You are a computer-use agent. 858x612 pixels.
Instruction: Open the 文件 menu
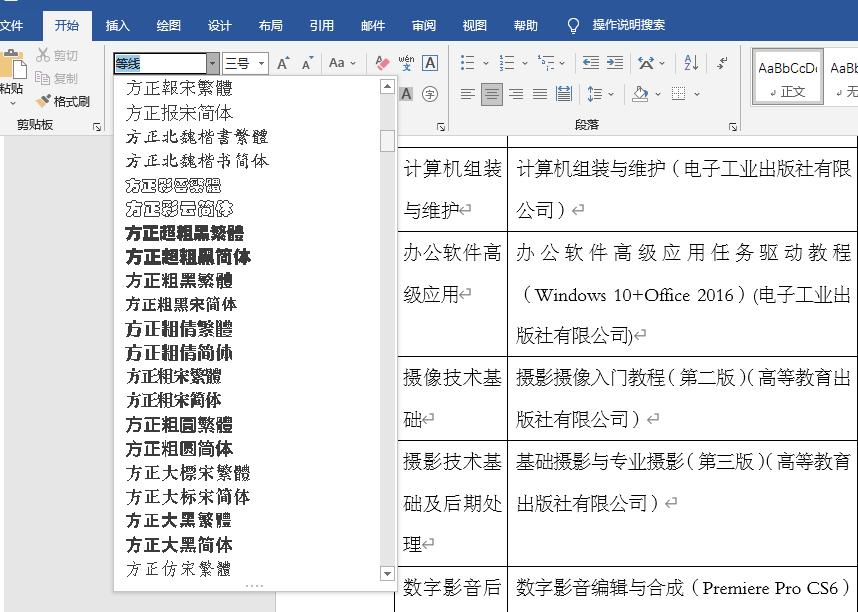tap(15, 25)
